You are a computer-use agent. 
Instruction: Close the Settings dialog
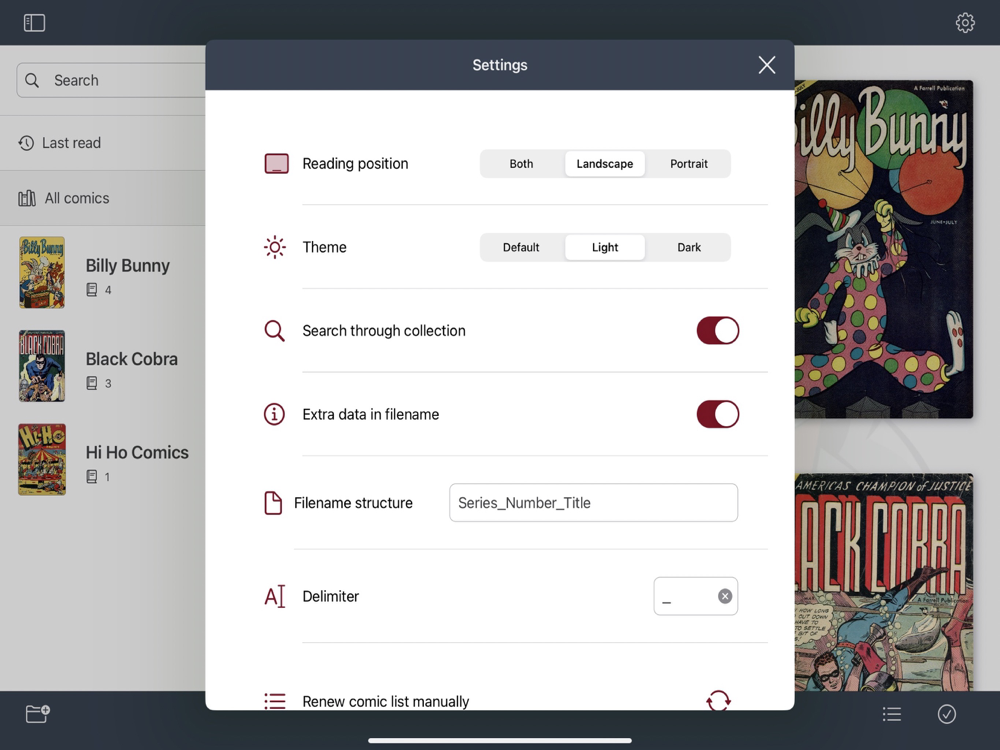[767, 64]
